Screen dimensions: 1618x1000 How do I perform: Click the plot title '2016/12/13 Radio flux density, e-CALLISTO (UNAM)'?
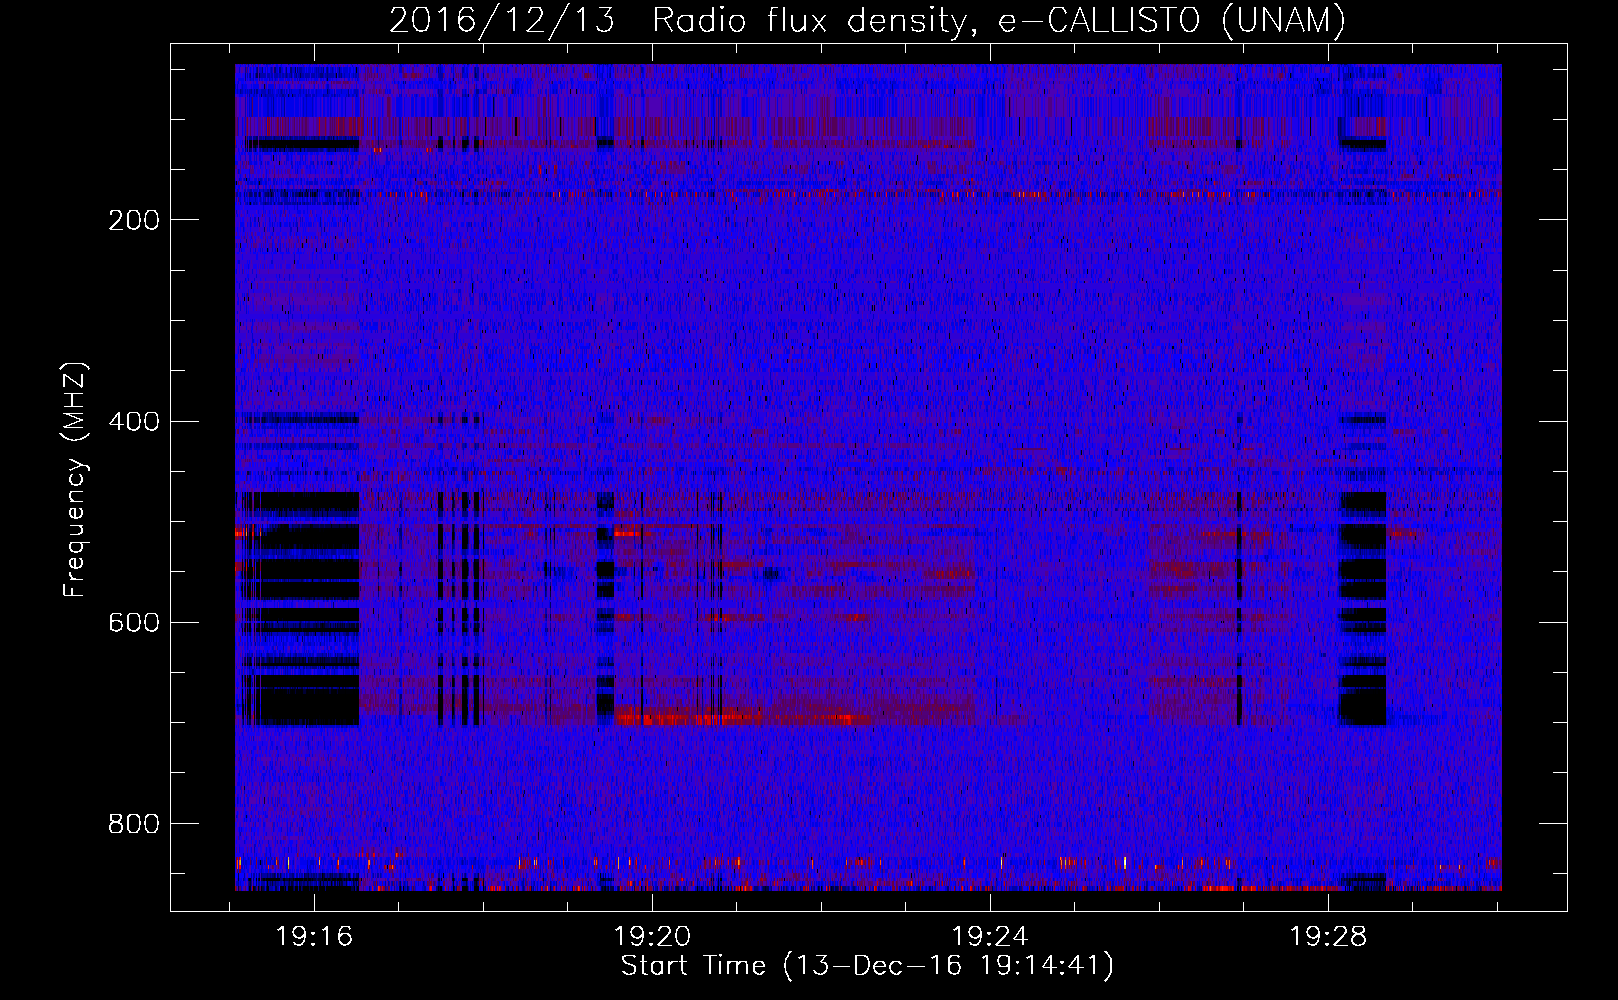tap(867, 20)
